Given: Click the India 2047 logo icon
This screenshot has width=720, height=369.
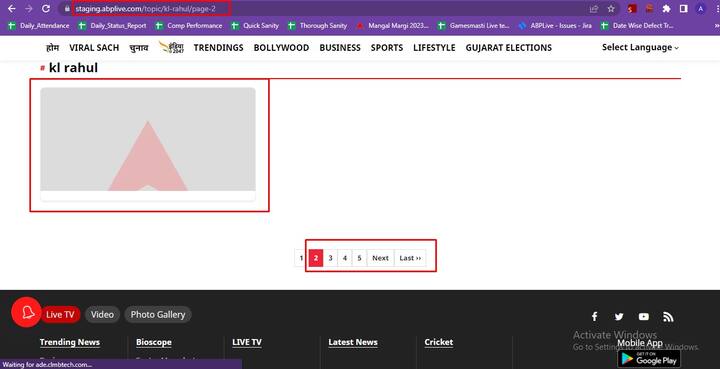Looking at the screenshot, I should click(x=171, y=47).
